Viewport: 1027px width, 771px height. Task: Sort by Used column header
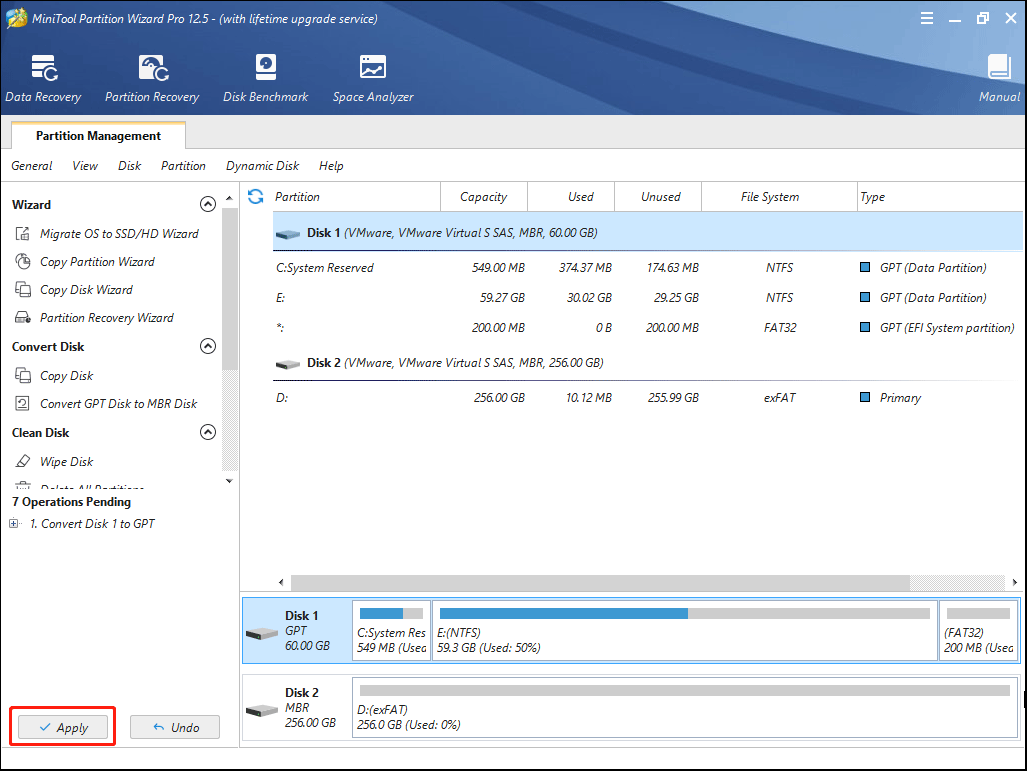pyautogui.click(x=570, y=197)
